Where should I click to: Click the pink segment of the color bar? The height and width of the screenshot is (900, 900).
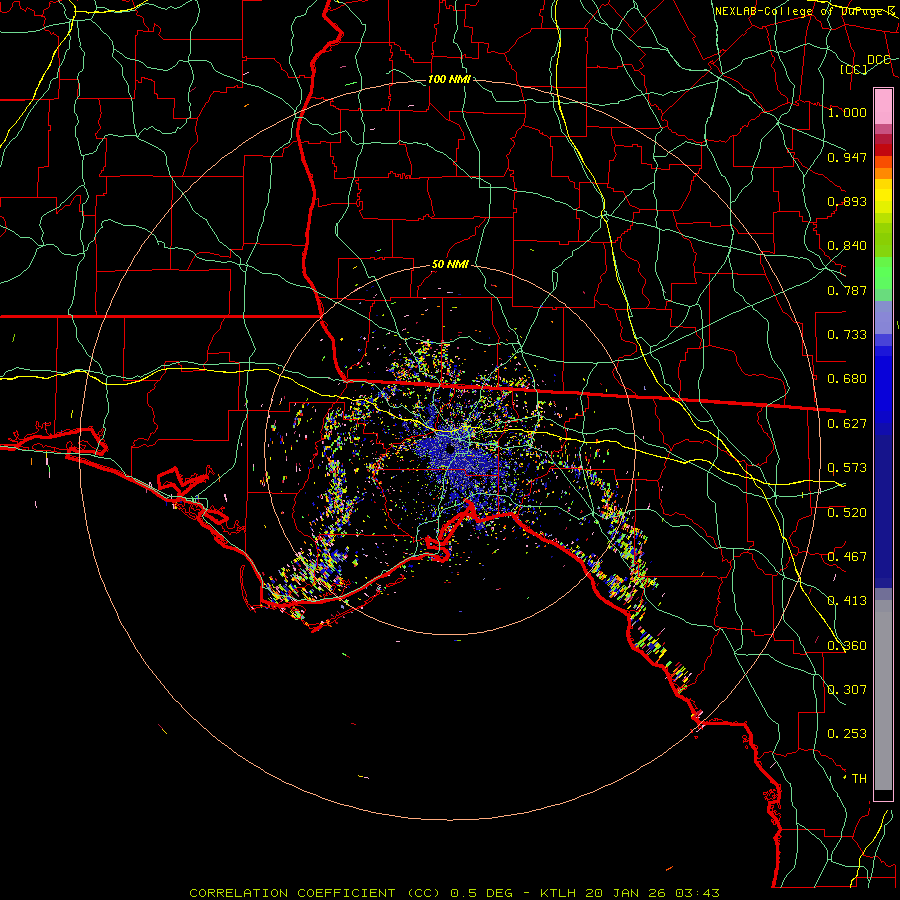(883, 106)
